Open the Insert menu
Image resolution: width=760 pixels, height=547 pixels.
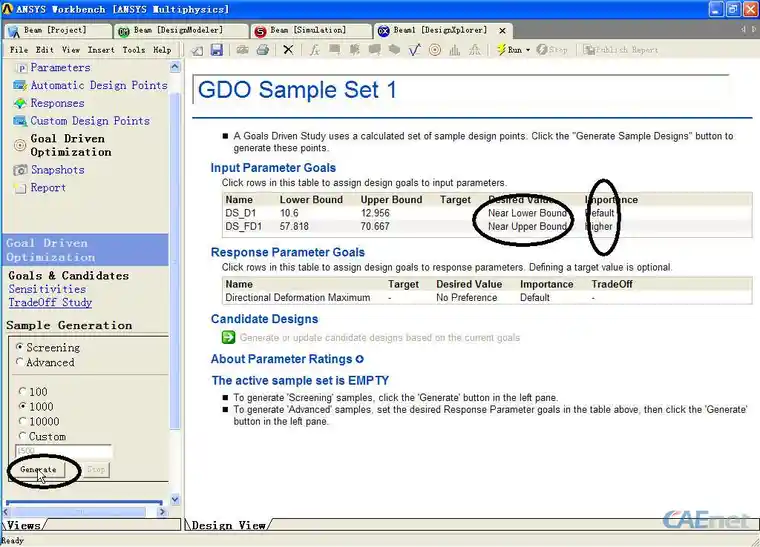click(101, 49)
